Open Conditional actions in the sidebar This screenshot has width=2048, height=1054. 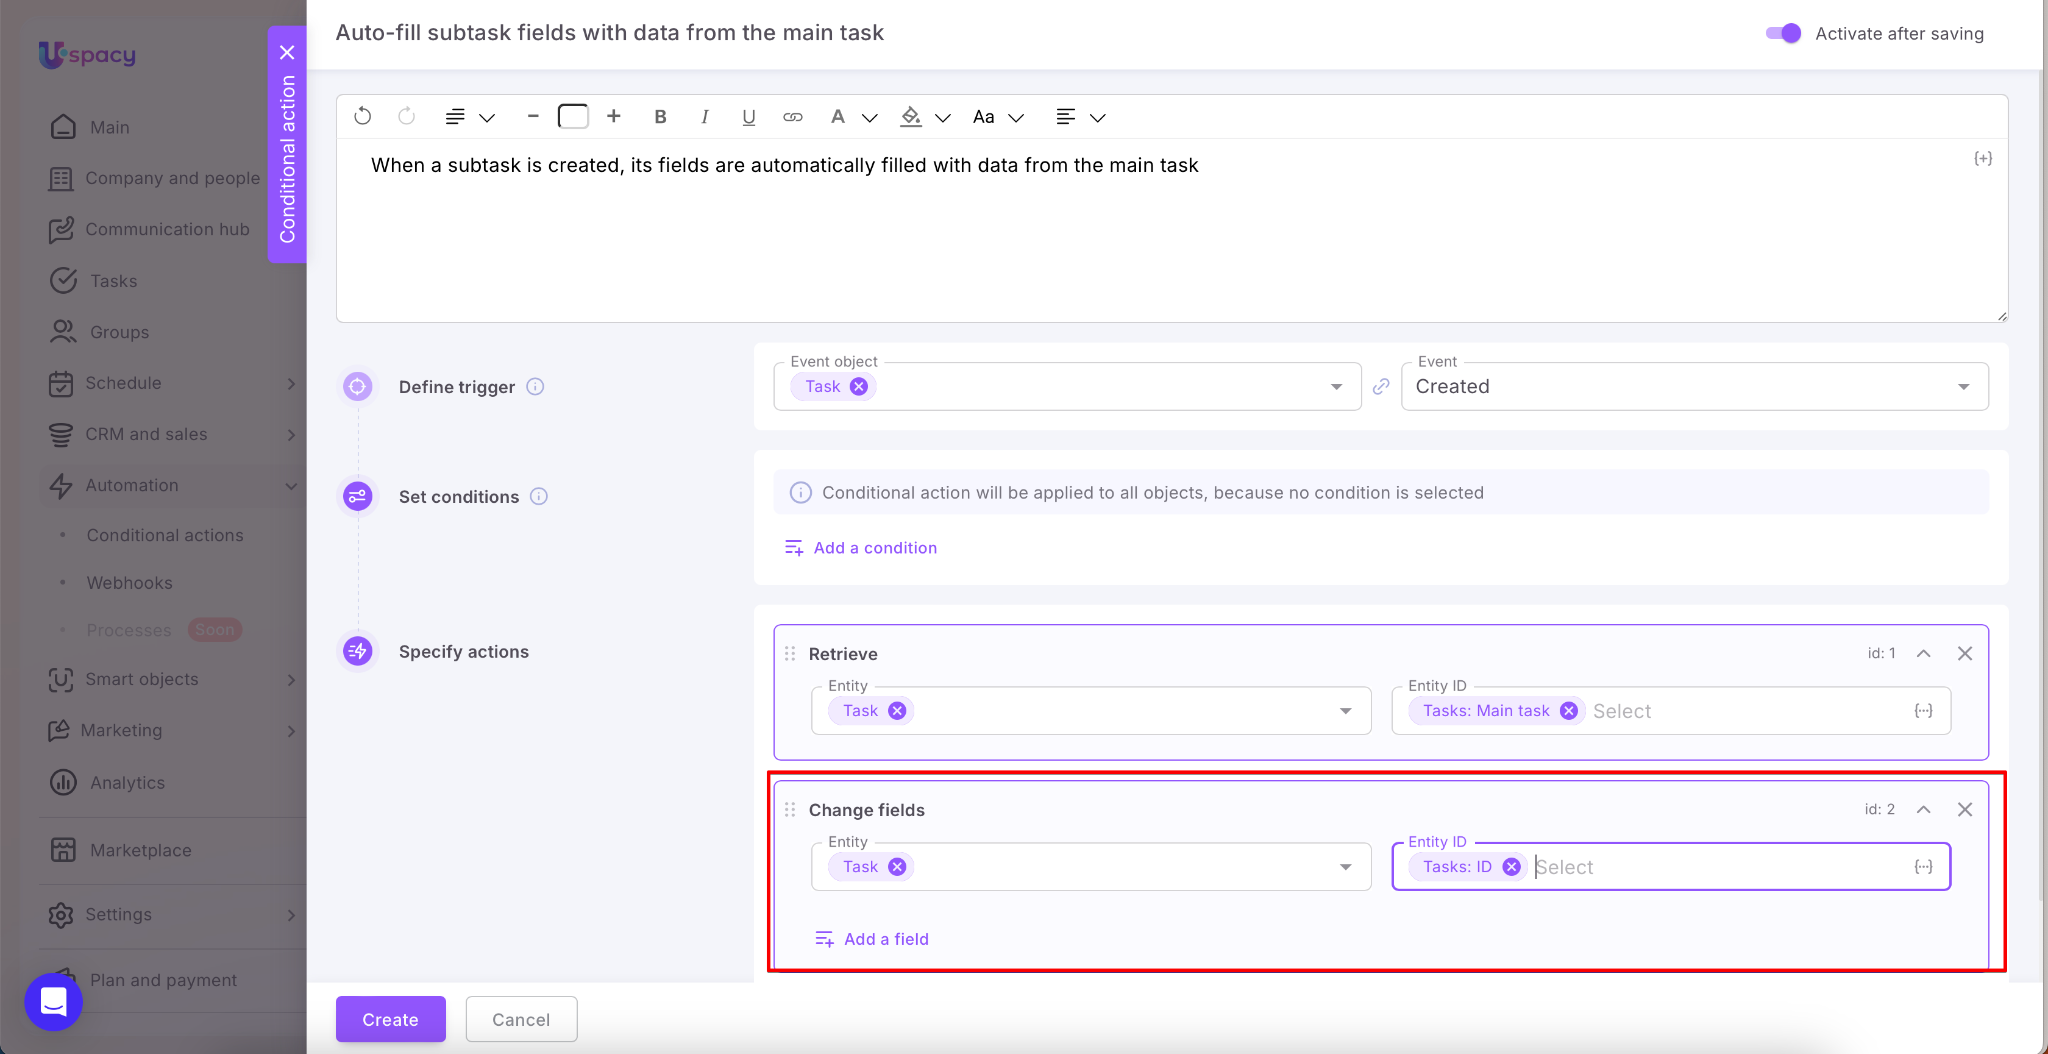pos(165,535)
